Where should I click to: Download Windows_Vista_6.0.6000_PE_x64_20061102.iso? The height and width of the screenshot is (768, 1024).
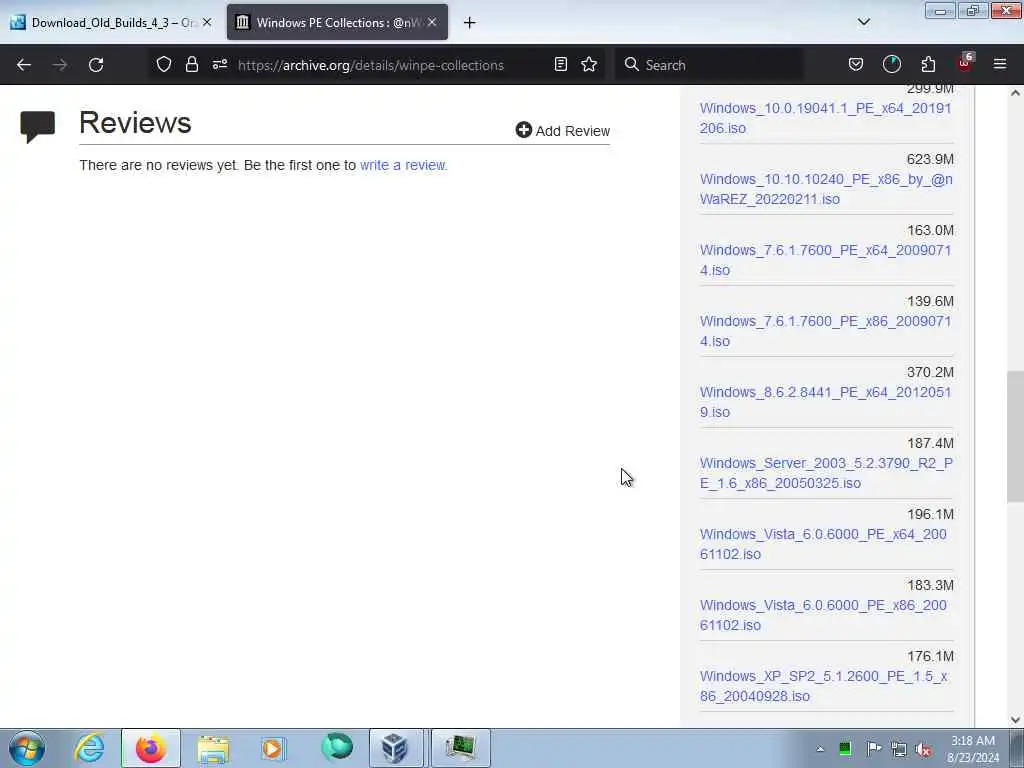[x=823, y=544]
